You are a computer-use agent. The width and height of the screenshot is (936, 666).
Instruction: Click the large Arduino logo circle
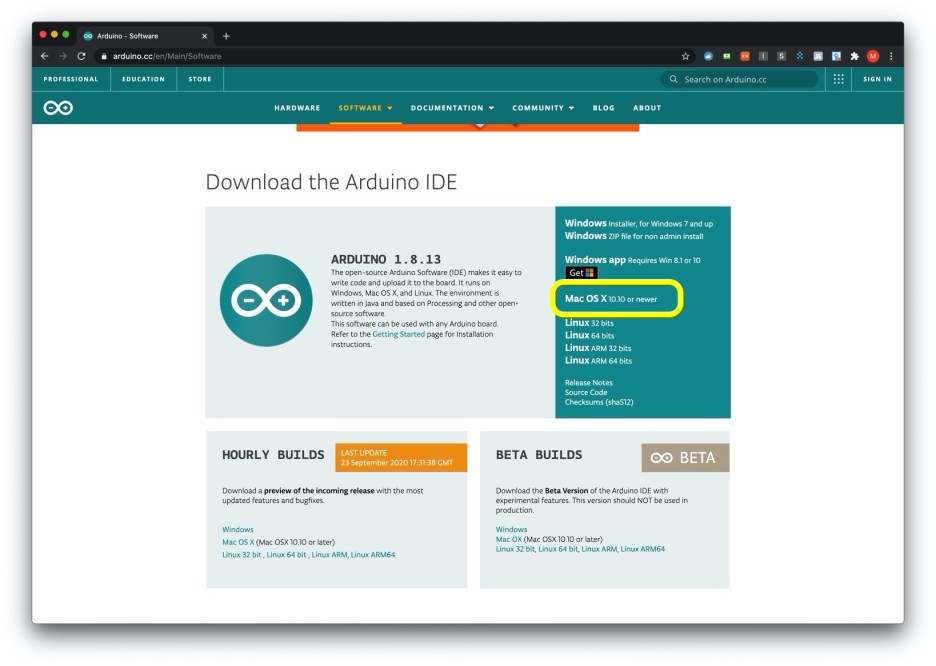(266, 300)
